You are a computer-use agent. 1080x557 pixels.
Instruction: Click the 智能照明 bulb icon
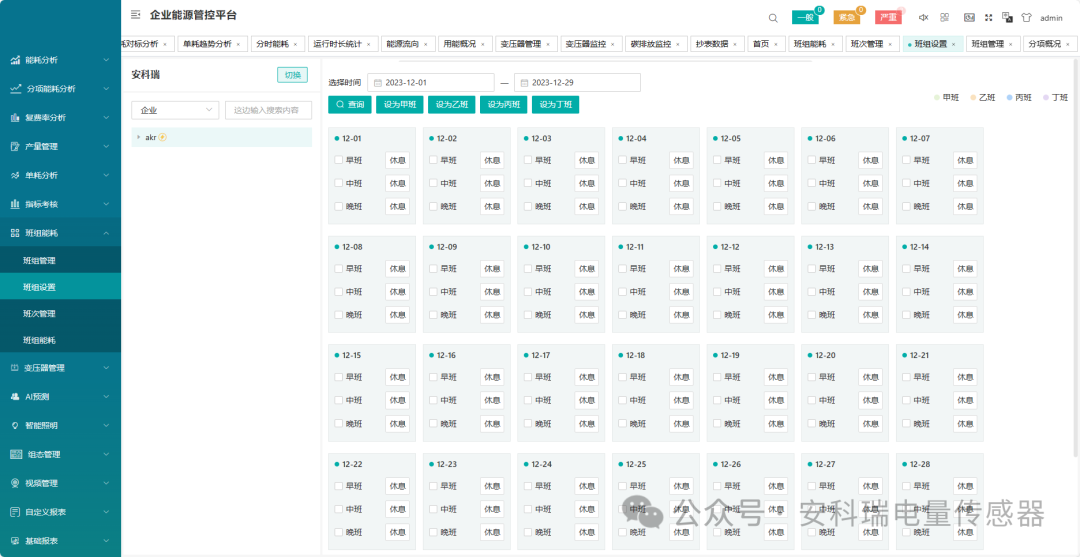[15, 425]
